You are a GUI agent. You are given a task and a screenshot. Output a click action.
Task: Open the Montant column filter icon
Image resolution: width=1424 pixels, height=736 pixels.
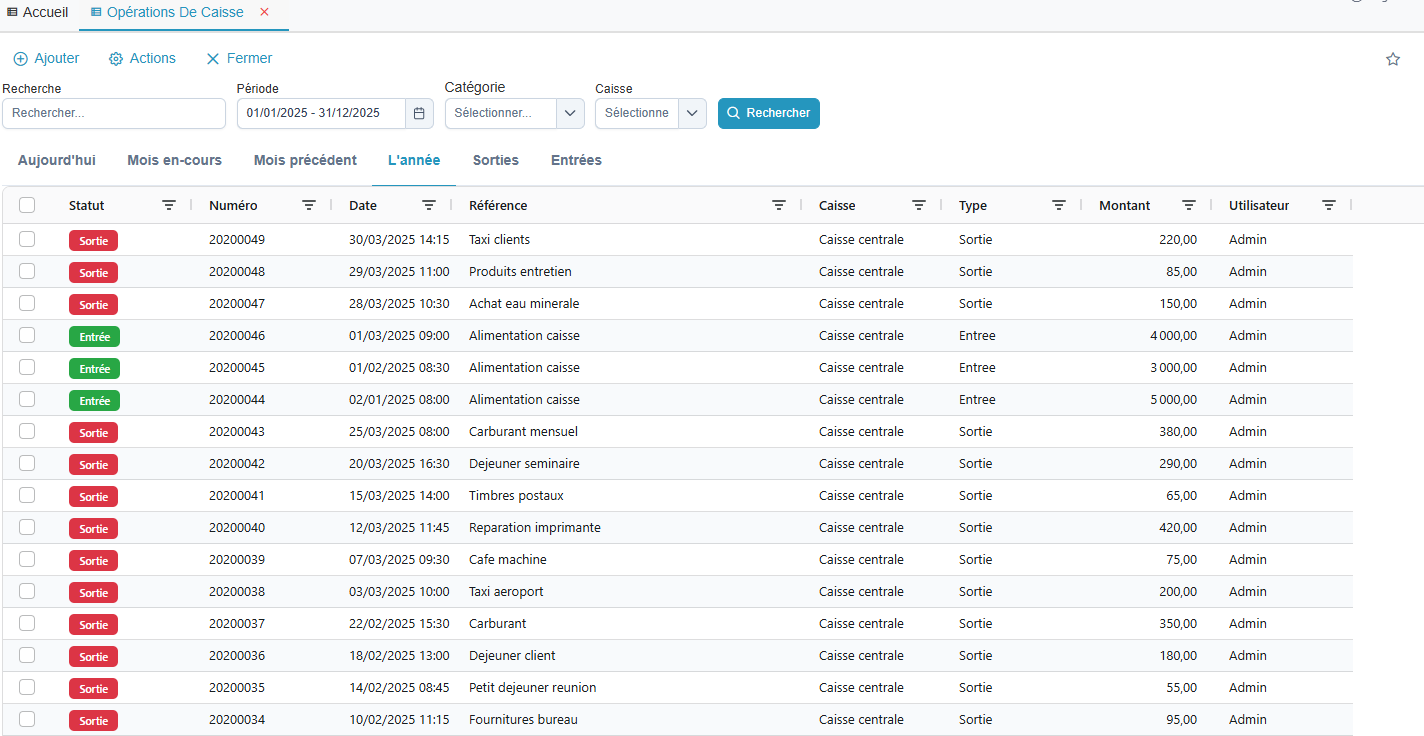pyautogui.click(x=1189, y=205)
